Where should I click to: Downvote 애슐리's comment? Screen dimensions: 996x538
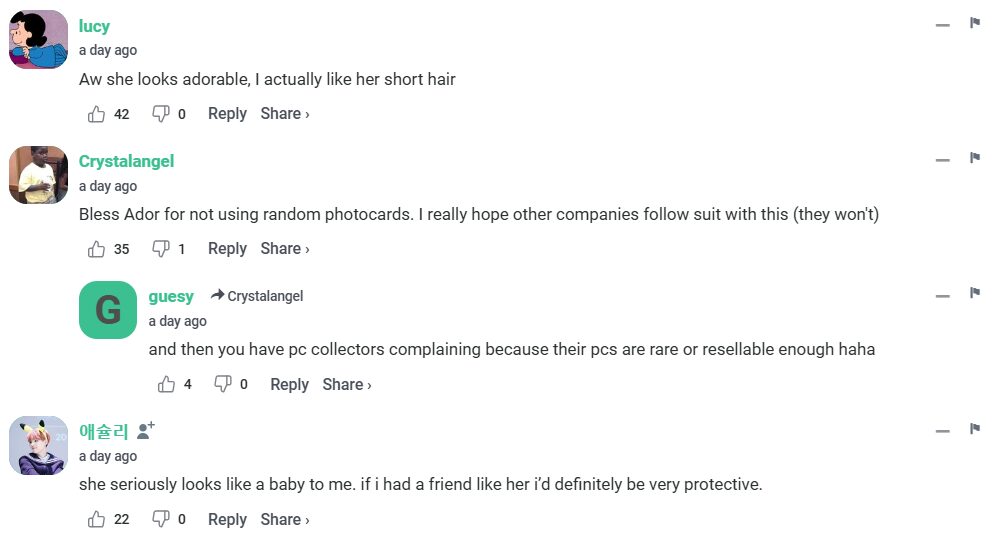tap(160, 519)
